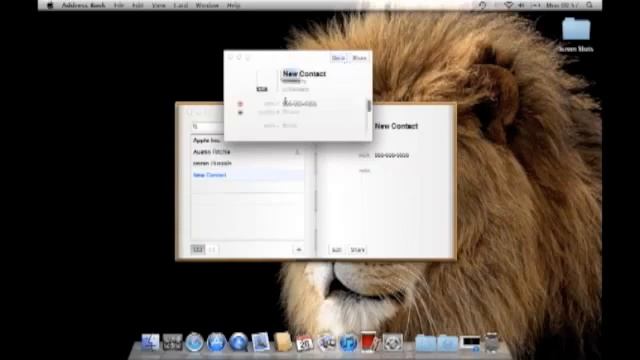Select New Contact in the contacts list
The width and height of the screenshot is (640, 360).
[247, 175]
